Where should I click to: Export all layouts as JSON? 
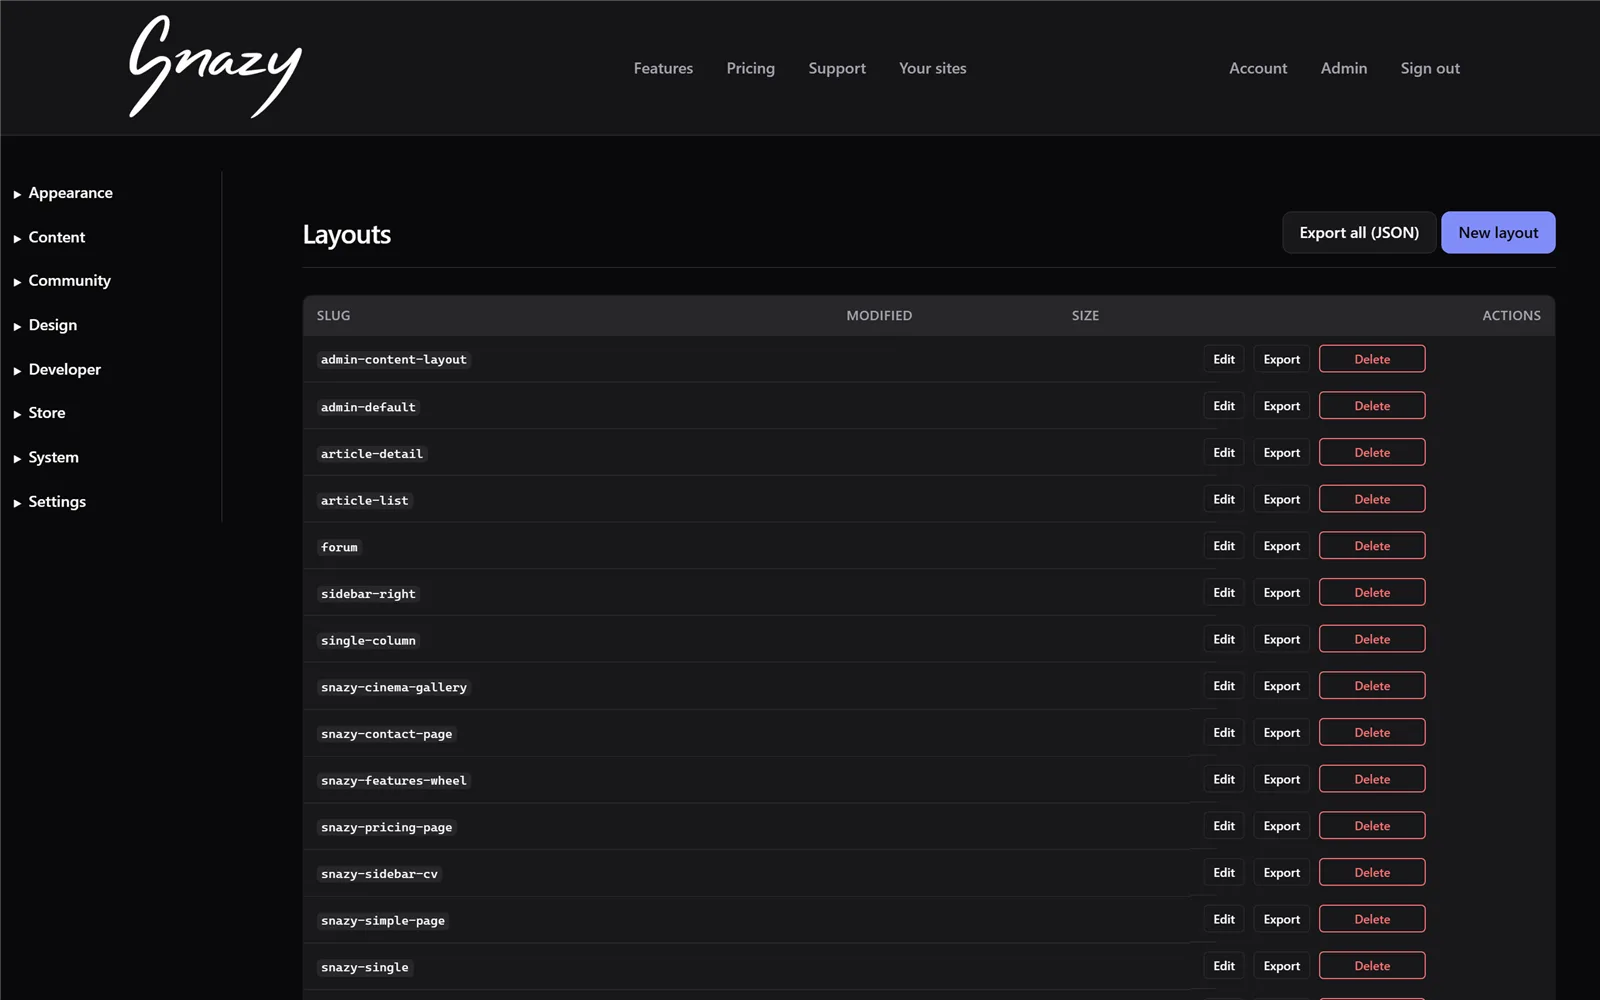click(1359, 232)
